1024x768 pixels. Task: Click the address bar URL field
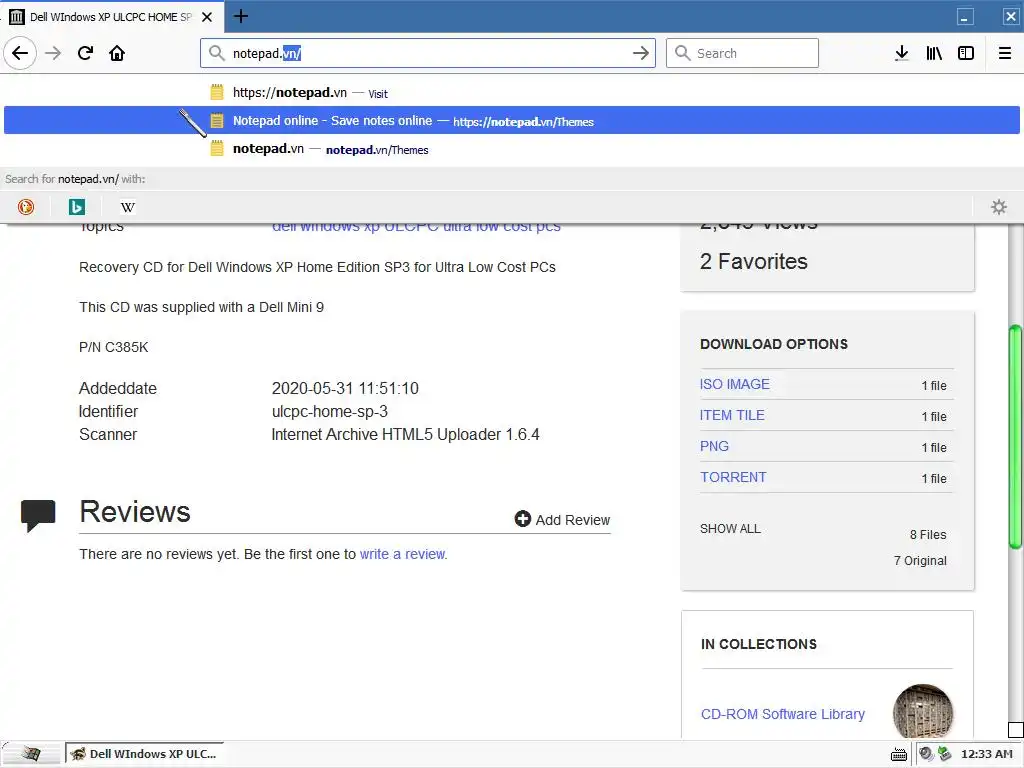pyautogui.click(x=428, y=53)
